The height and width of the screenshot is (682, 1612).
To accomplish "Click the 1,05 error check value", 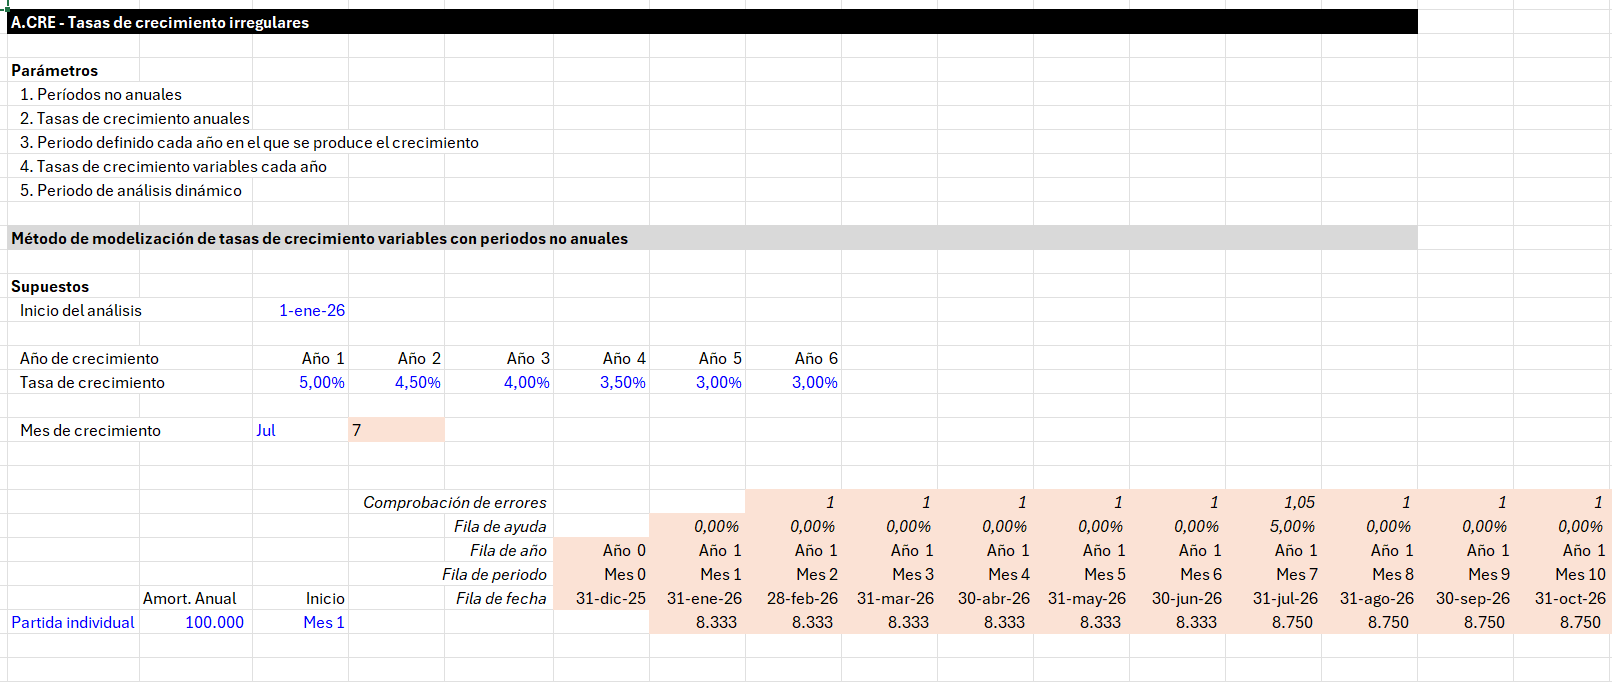I will pos(1298,502).
